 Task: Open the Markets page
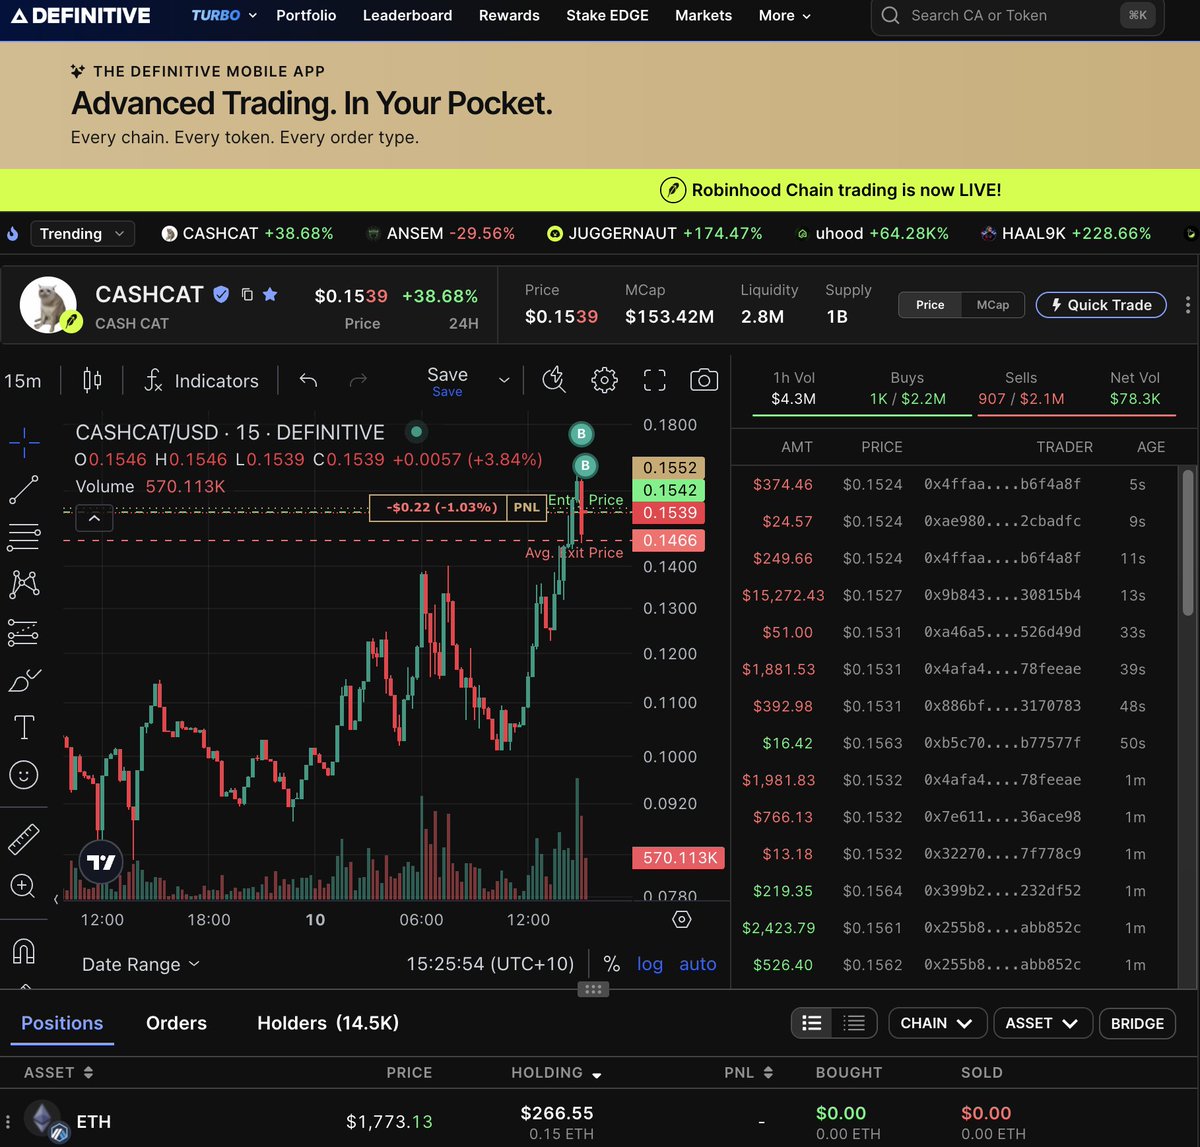click(x=703, y=16)
